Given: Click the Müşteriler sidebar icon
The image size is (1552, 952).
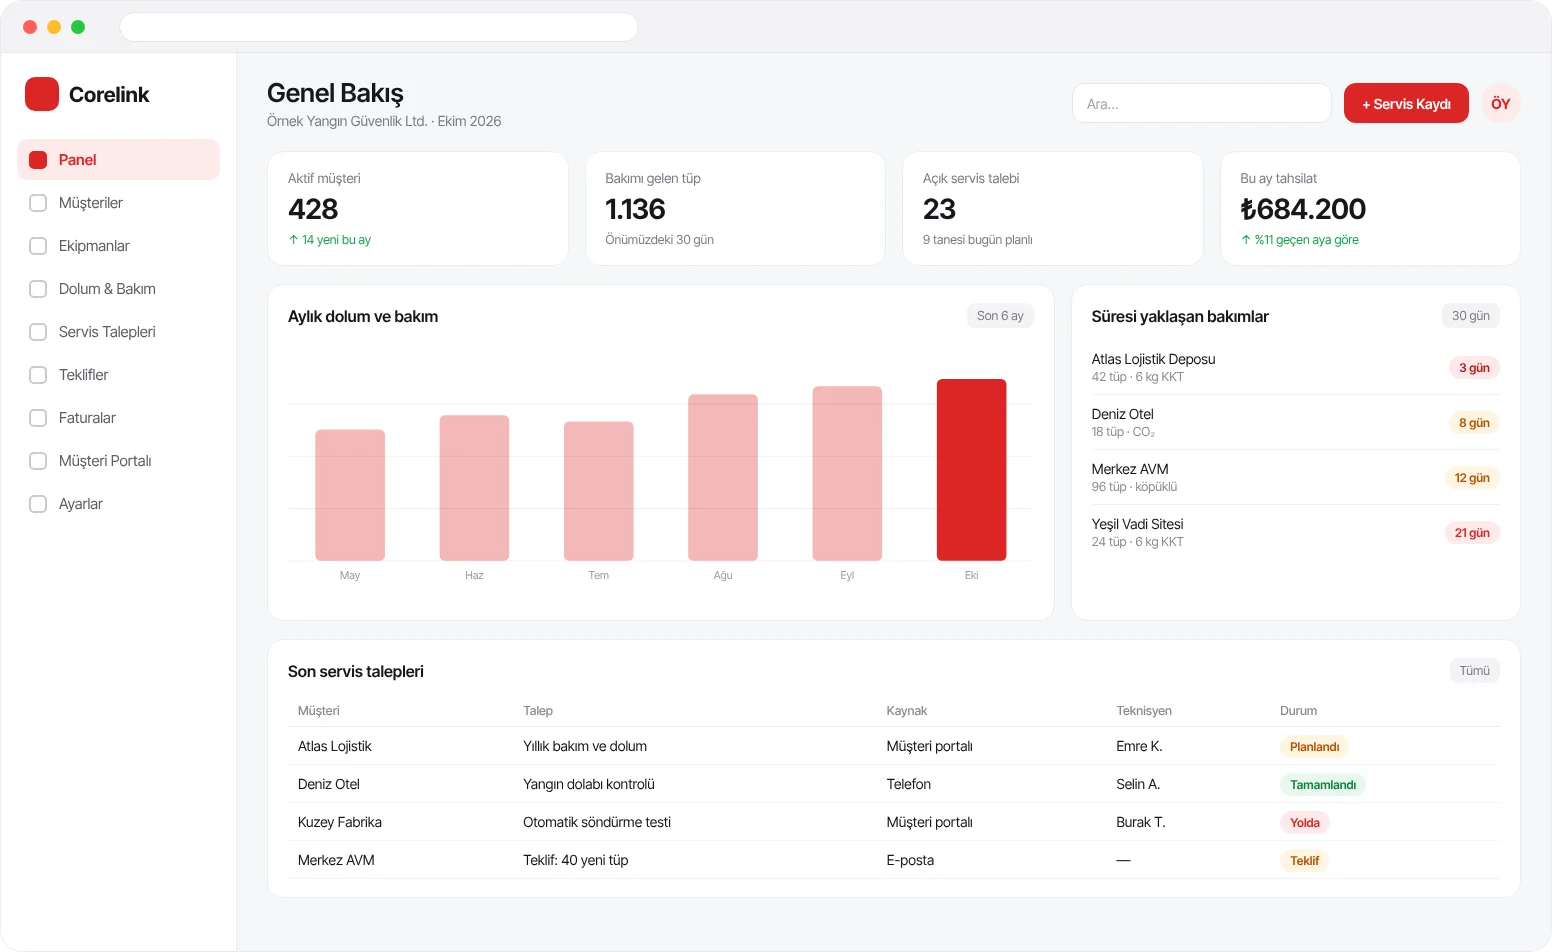Looking at the screenshot, I should click(38, 203).
